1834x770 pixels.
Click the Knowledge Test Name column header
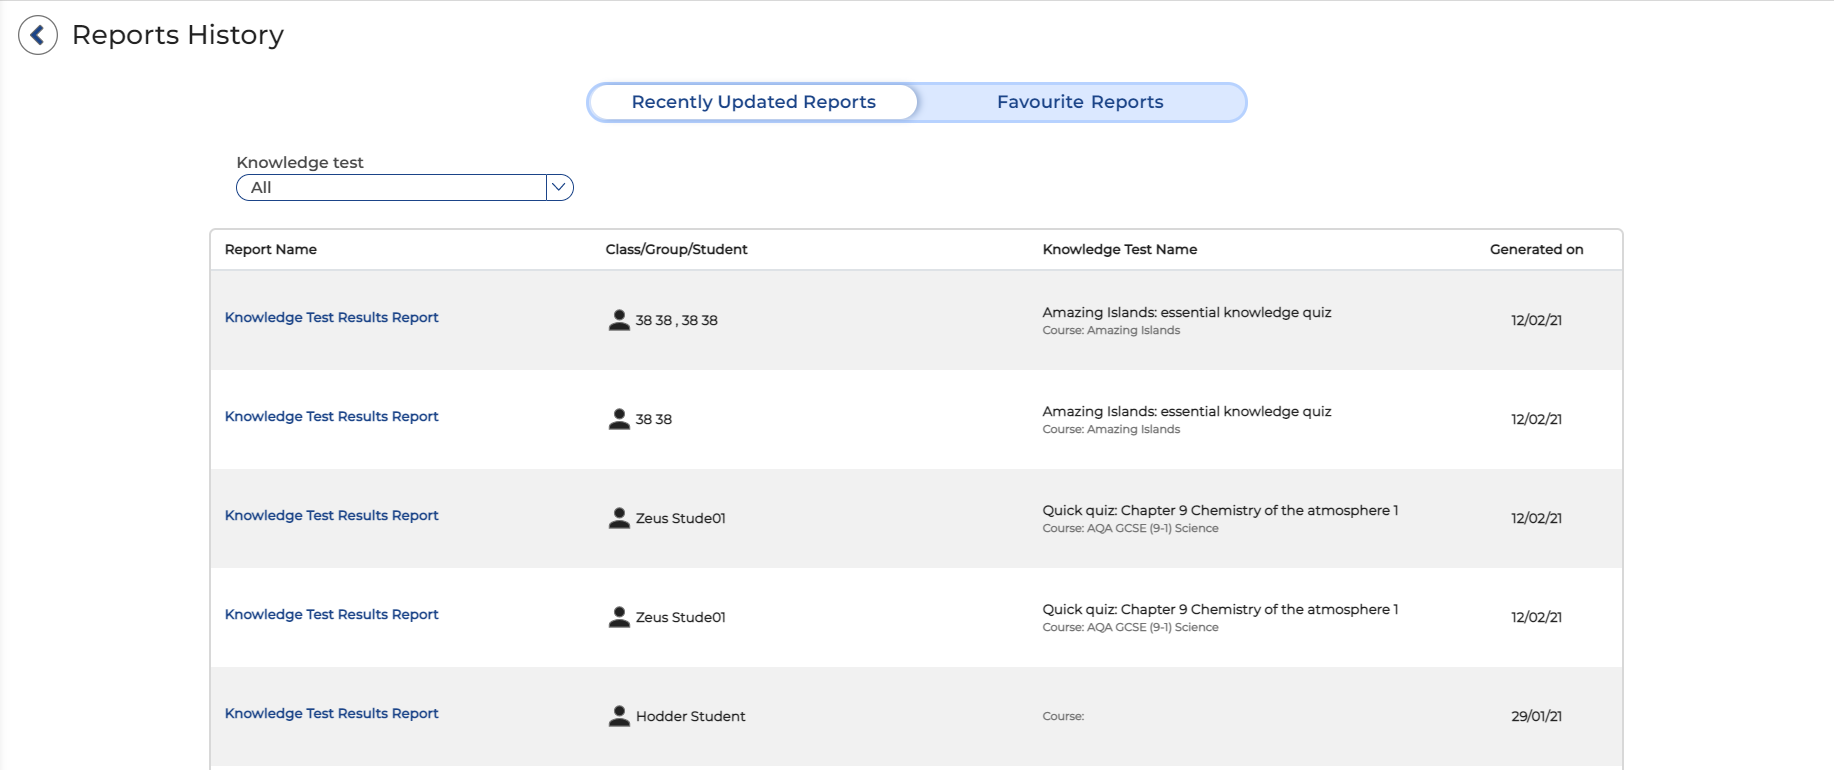tap(1119, 249)
